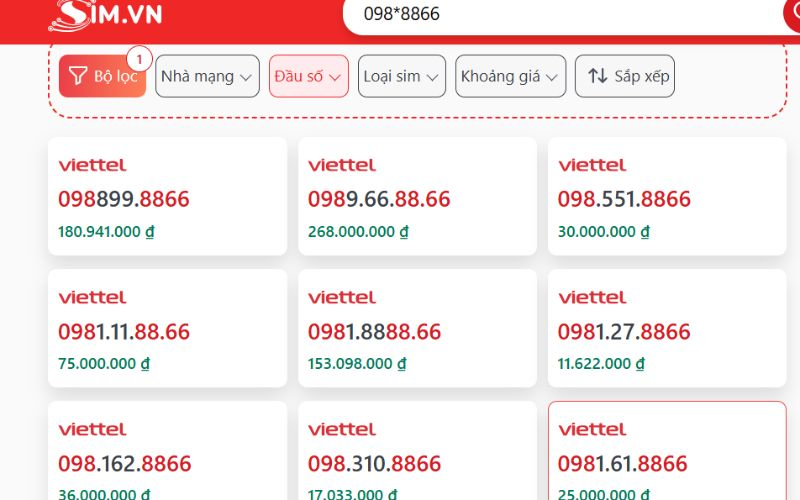Click Viettel logo on the 0981.11.88.66 card
This screenshot has height=500, width=800.
click(92, 297)
